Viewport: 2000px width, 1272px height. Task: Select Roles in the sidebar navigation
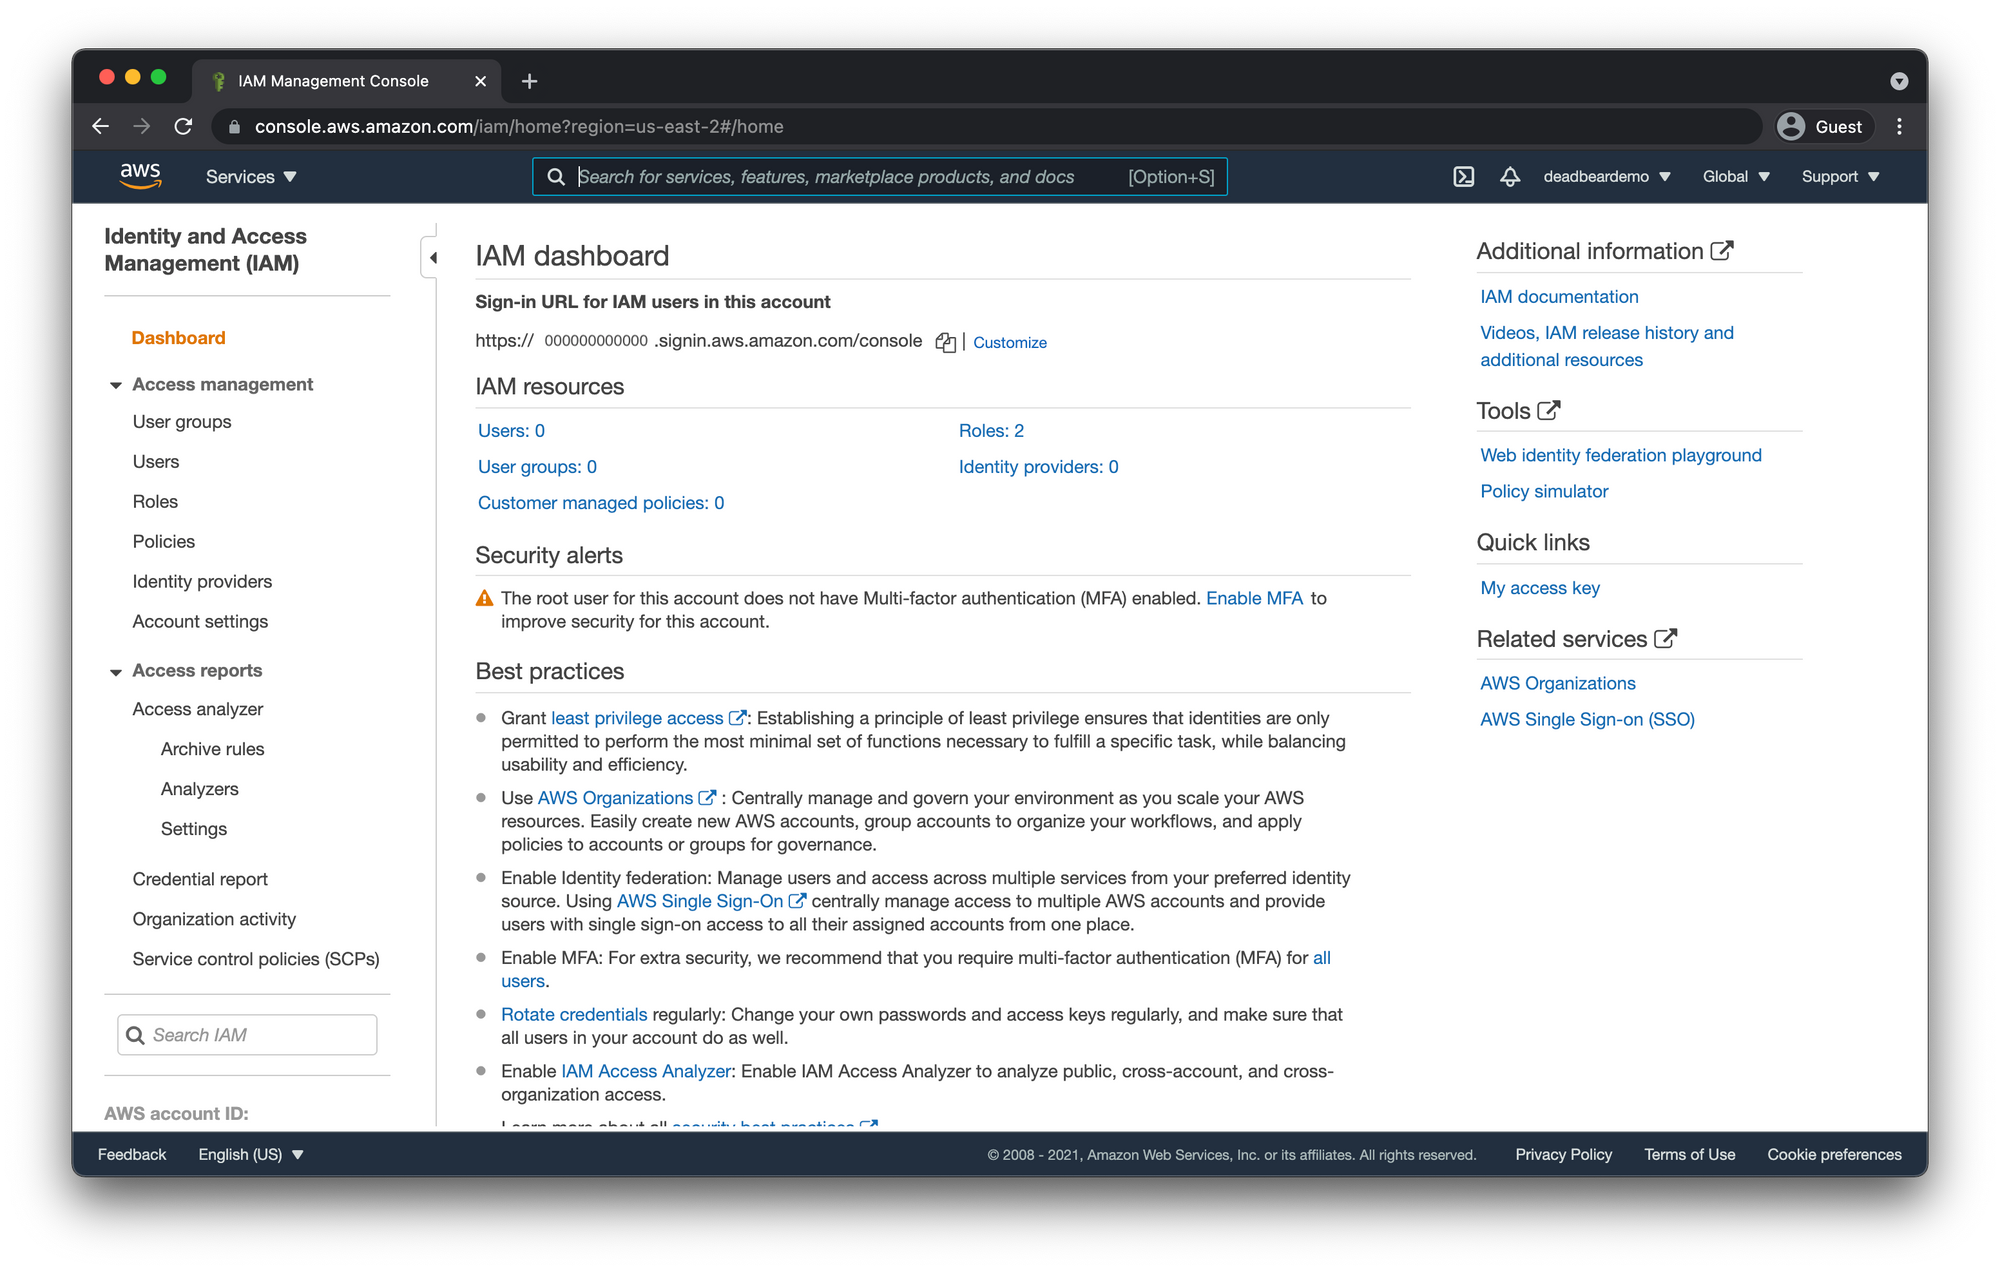tap(155, 502)
